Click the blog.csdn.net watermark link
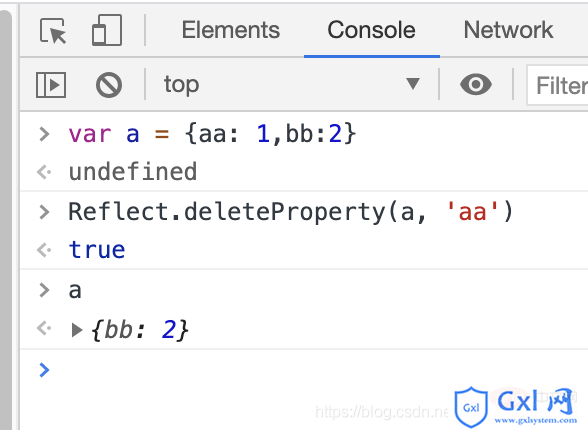588x430 pixels. coord(381,412)
